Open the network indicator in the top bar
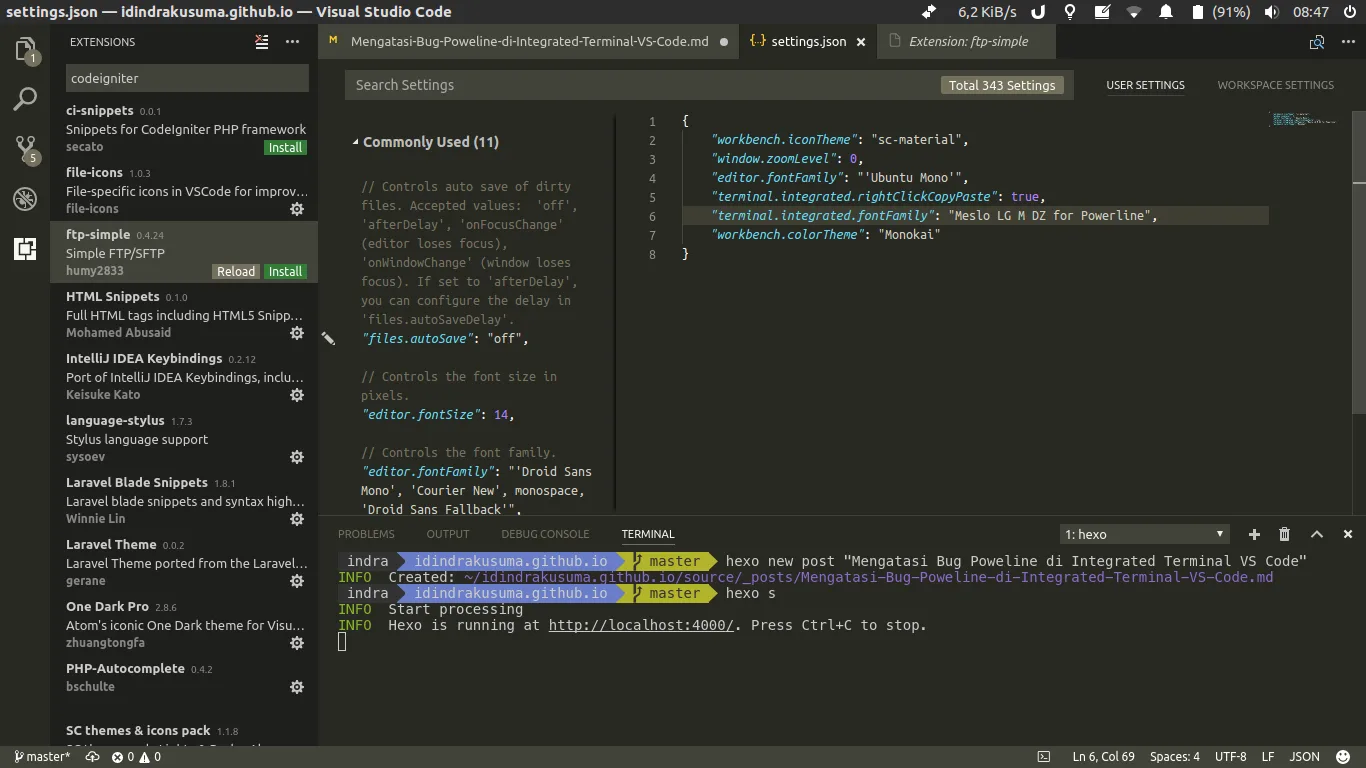The height and width of the screenshot is (768, 1366). click(1133, 12)
